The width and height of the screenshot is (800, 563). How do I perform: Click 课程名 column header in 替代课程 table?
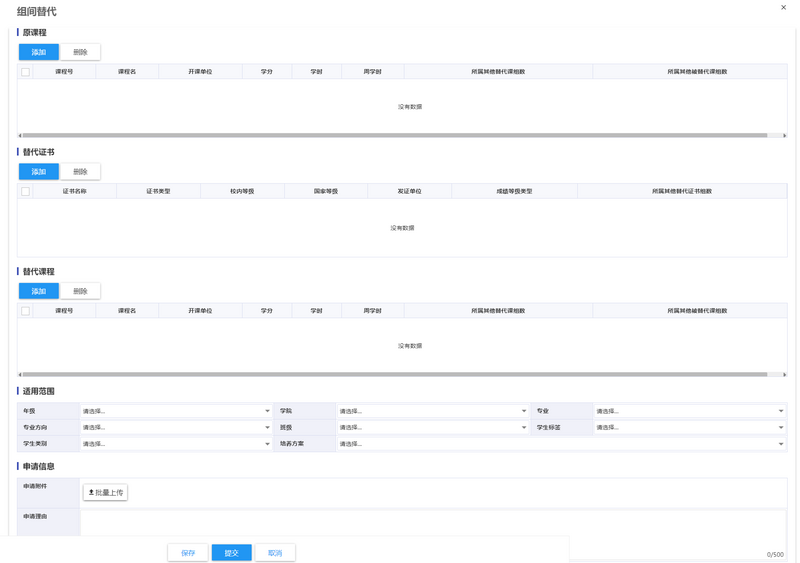point(127,311)
